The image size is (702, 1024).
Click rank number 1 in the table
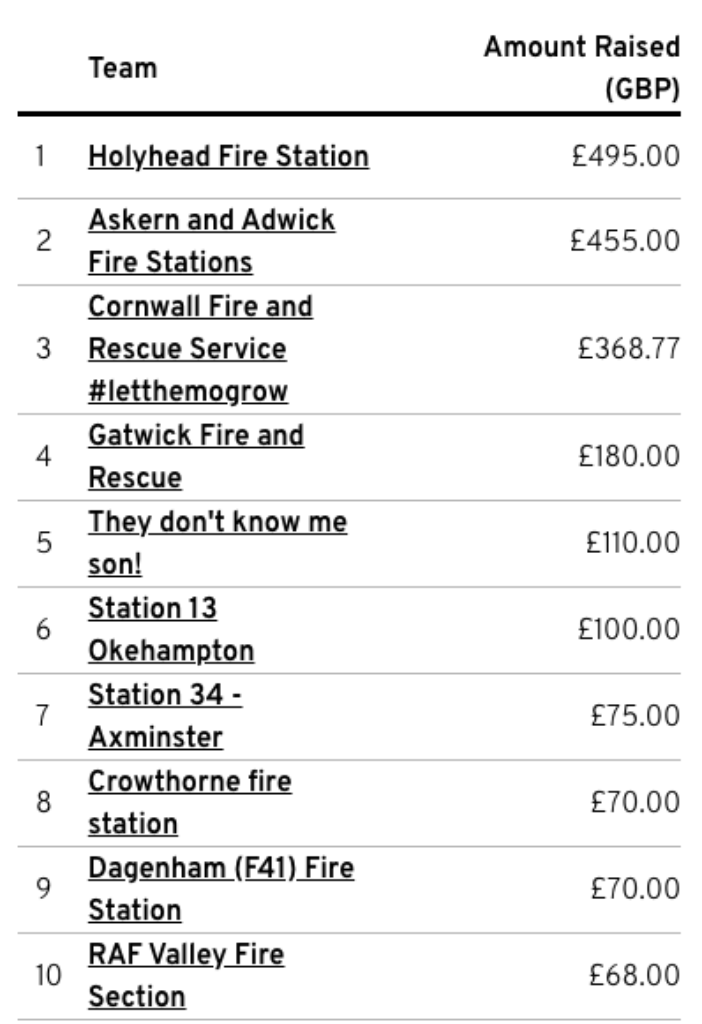pos(40,157)
